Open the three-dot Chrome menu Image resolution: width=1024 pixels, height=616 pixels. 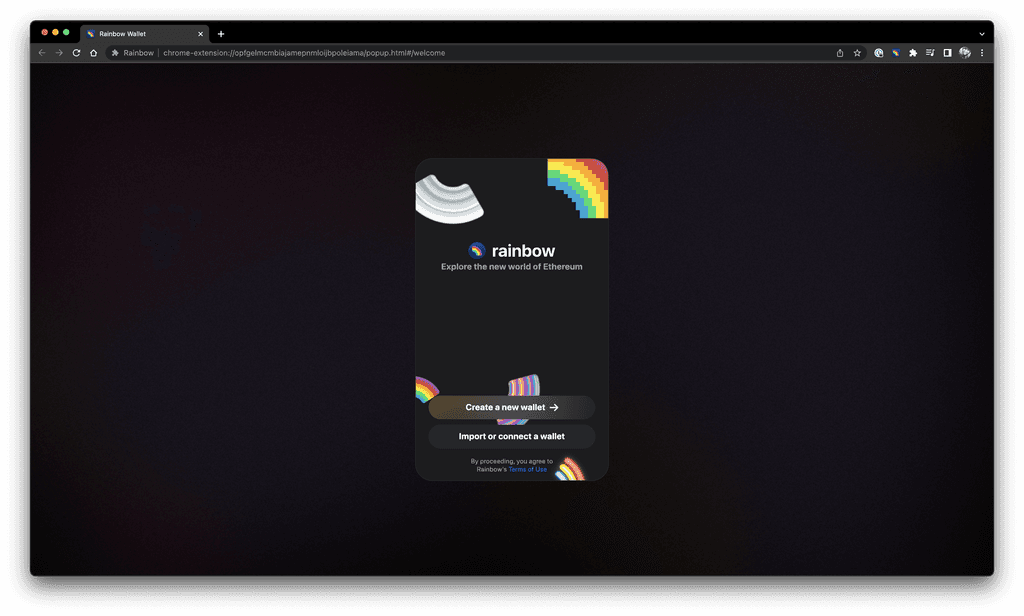(x=981, y=52)
